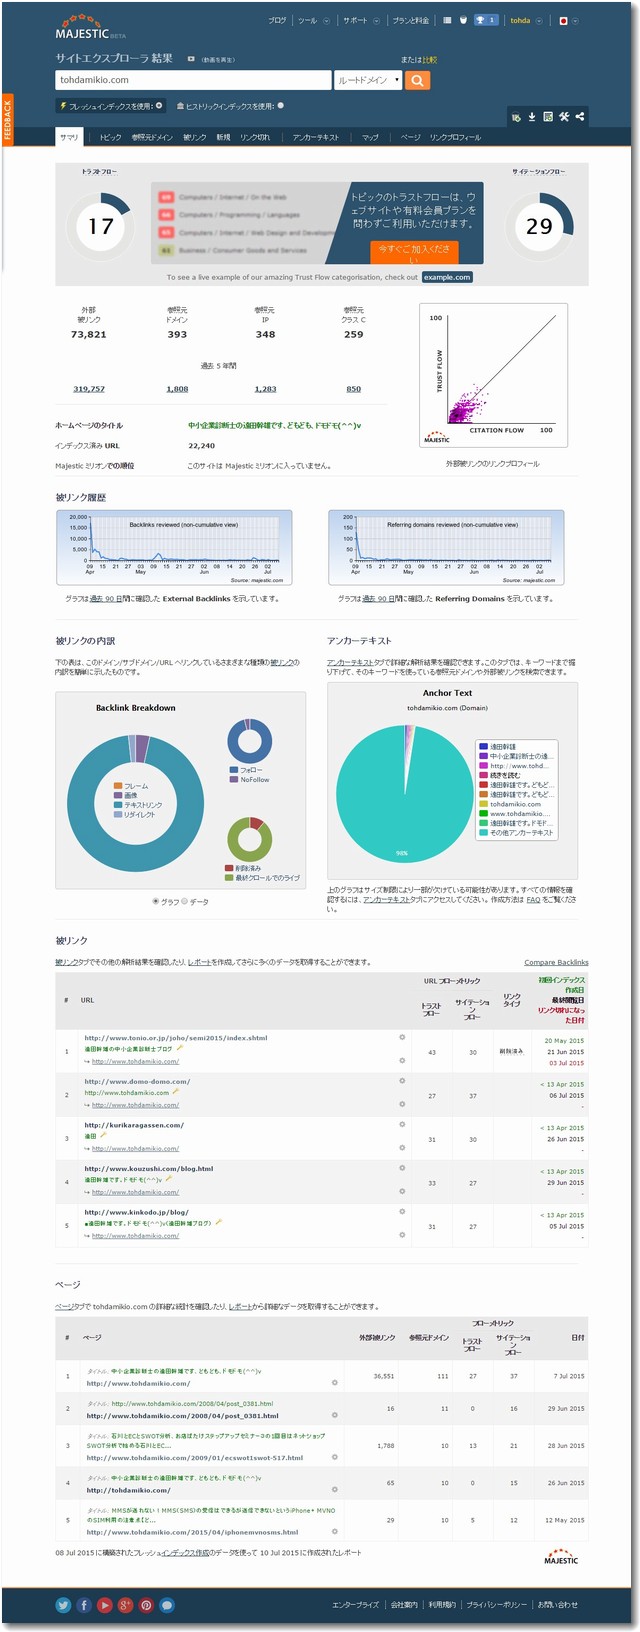Image resolution: width=640 pixels, height=1632 pixels.
Task: Open the trophy badge icon in the header
Action: coord(486,20)
